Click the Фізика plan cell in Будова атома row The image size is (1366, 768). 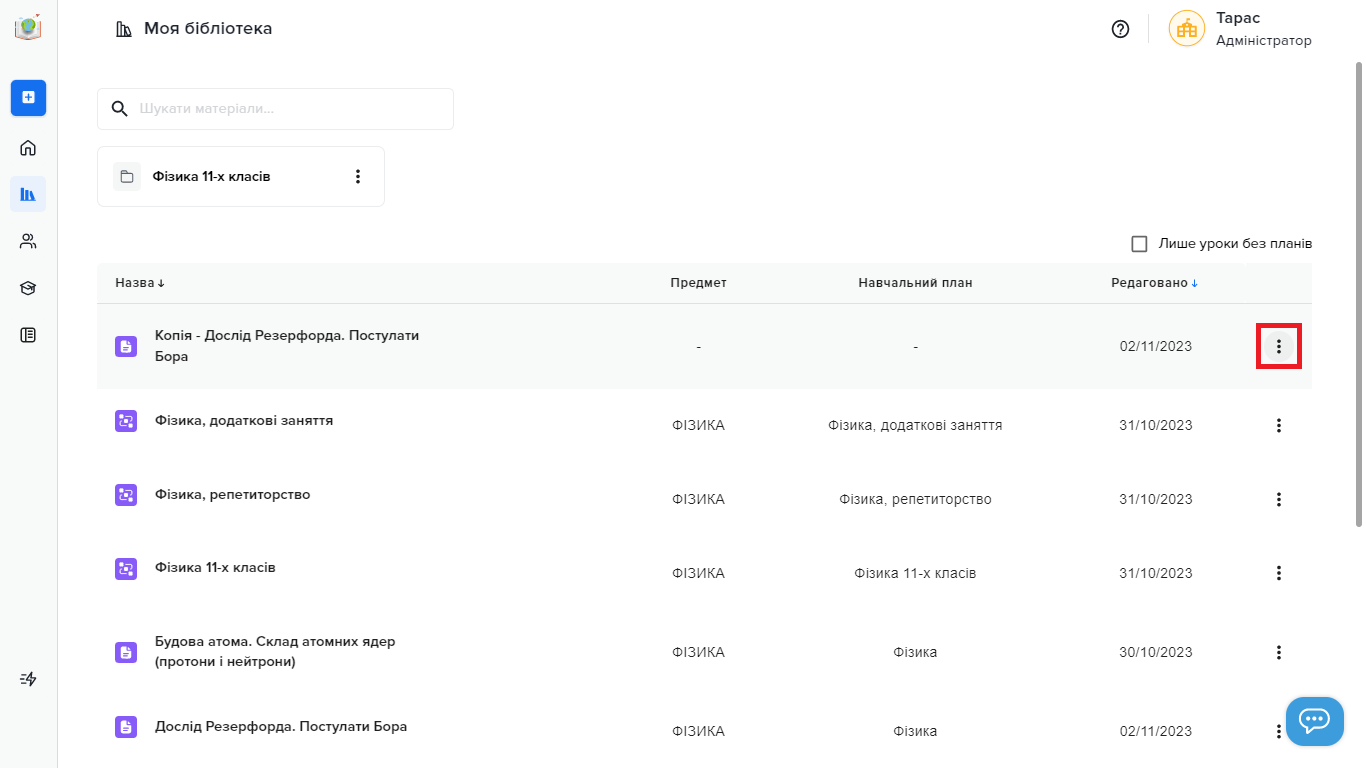coord(915,653)
